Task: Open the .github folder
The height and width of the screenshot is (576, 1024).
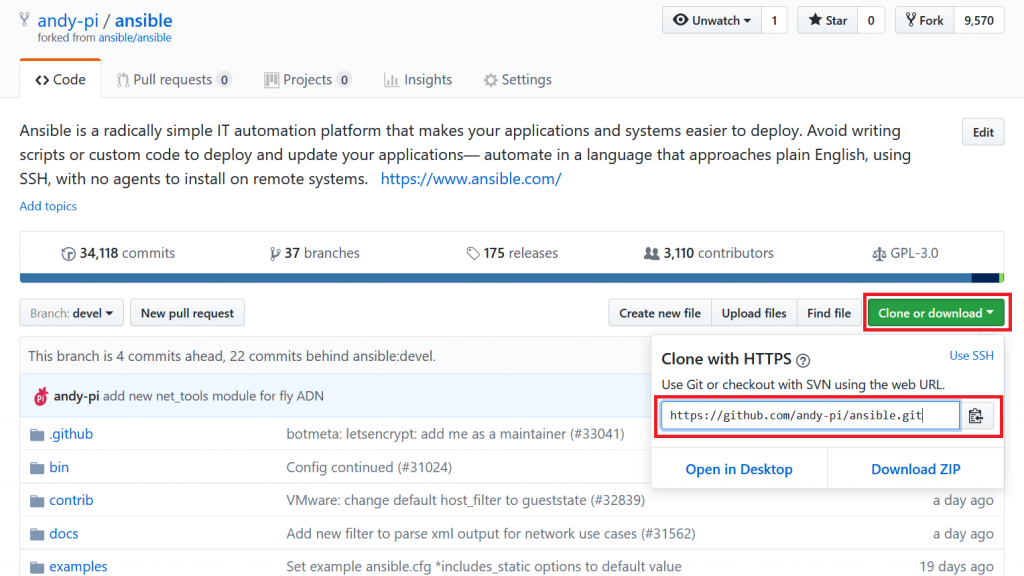Action: (x=71, y=434)
